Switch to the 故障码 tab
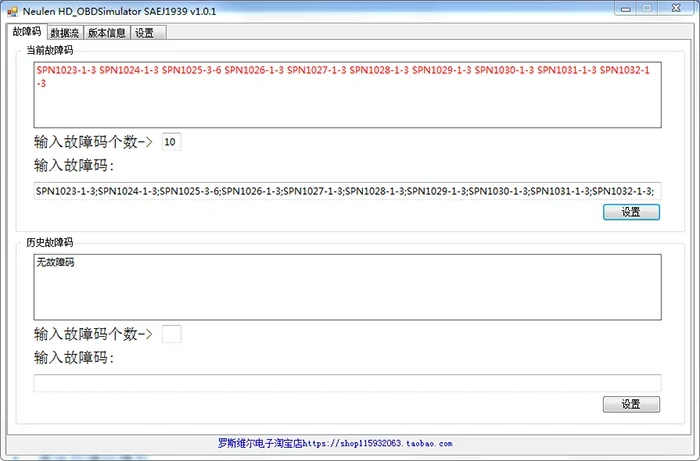700x461 pixels. click(27, 31)
